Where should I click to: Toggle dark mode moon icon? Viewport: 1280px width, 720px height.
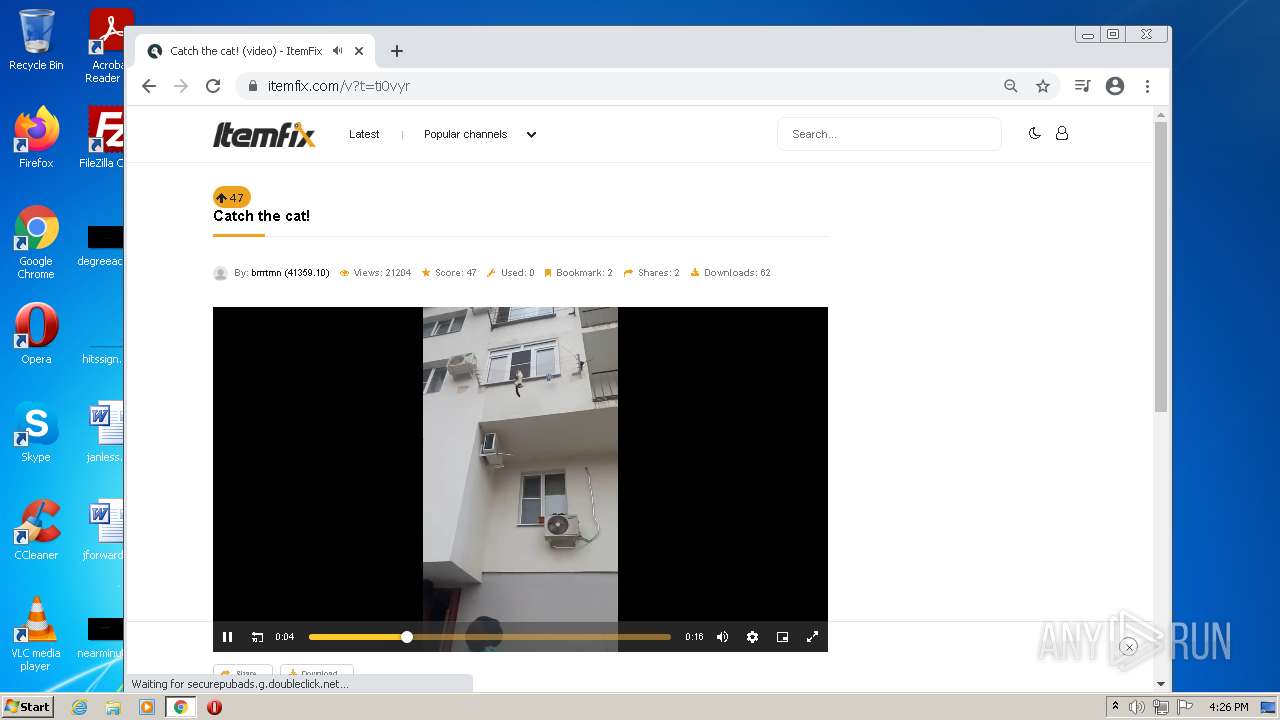(1034, 133)
